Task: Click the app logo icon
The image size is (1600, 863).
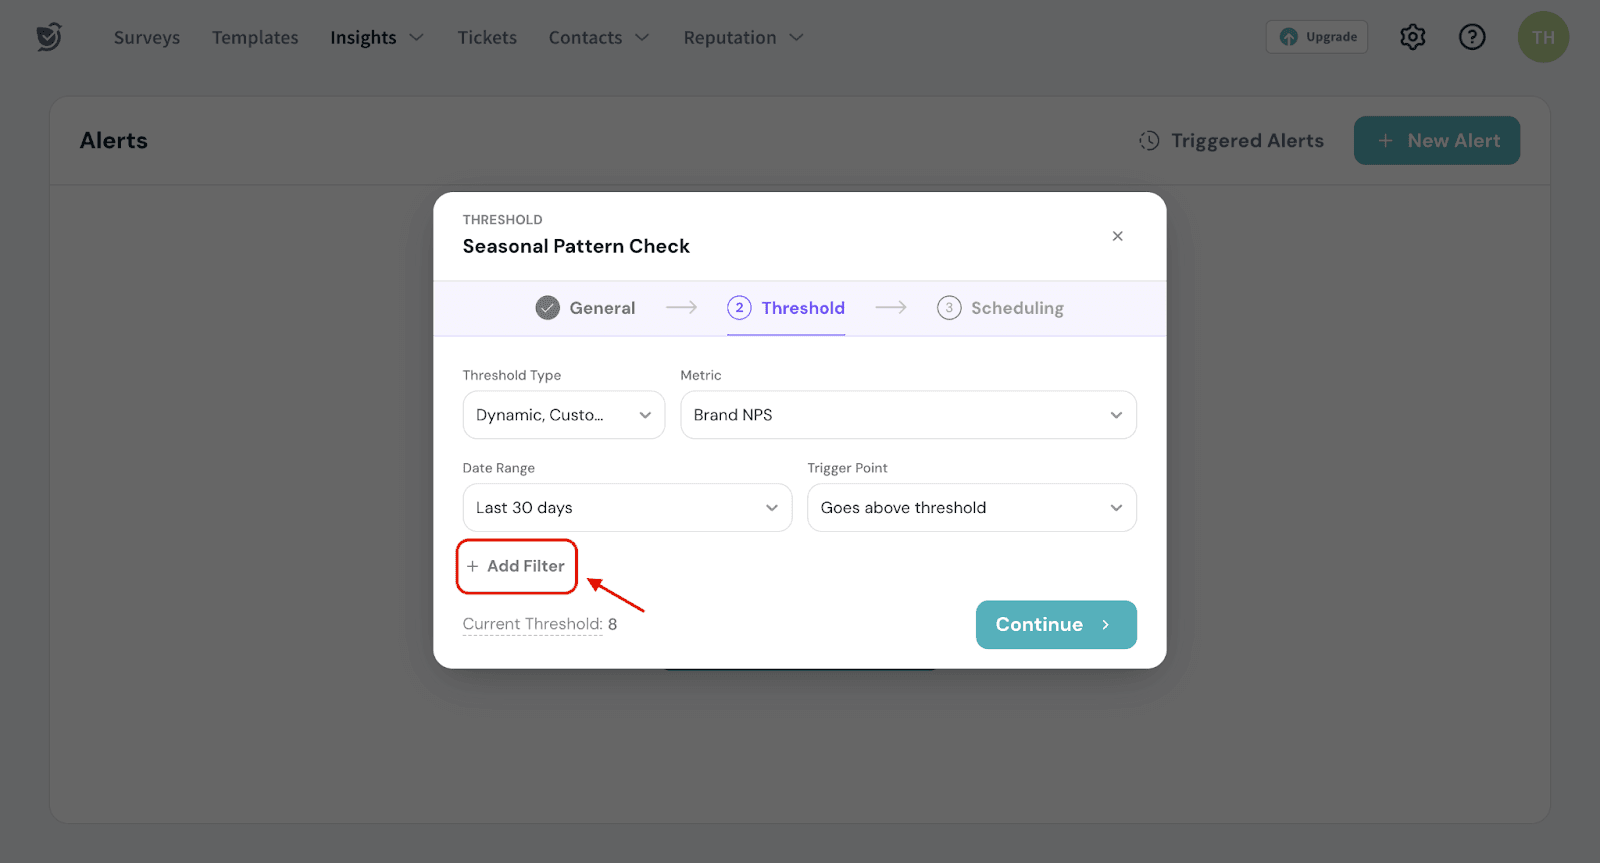Action: click(x=49, y=37)
